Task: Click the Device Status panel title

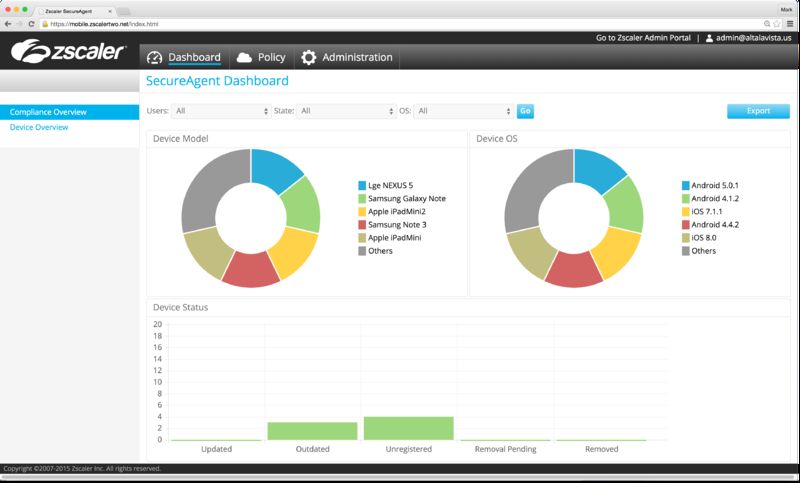Action: (181, 308)
